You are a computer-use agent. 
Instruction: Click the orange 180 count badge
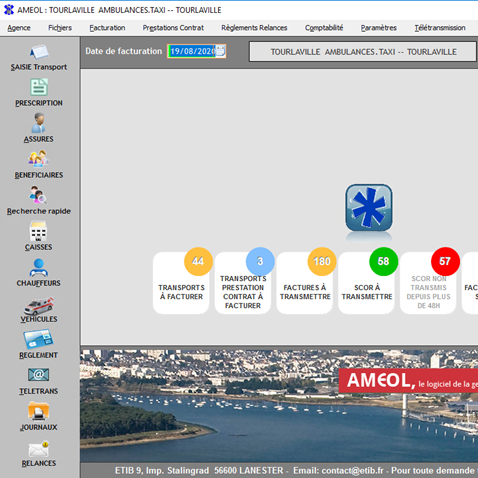click(x=322, y=261)
